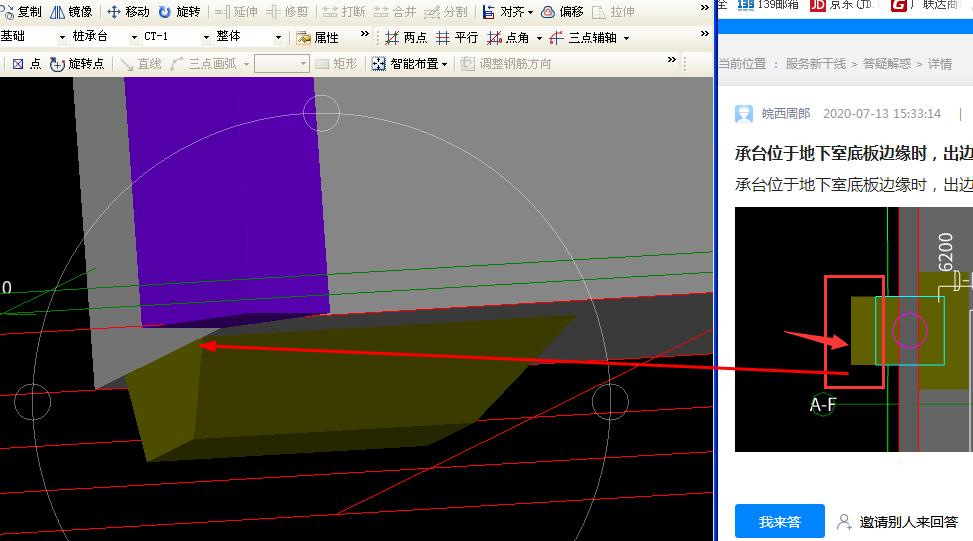Select the 矩形 (Rectangle) draw tool
This screenshot has width=973, height=541.
point(337,64)
